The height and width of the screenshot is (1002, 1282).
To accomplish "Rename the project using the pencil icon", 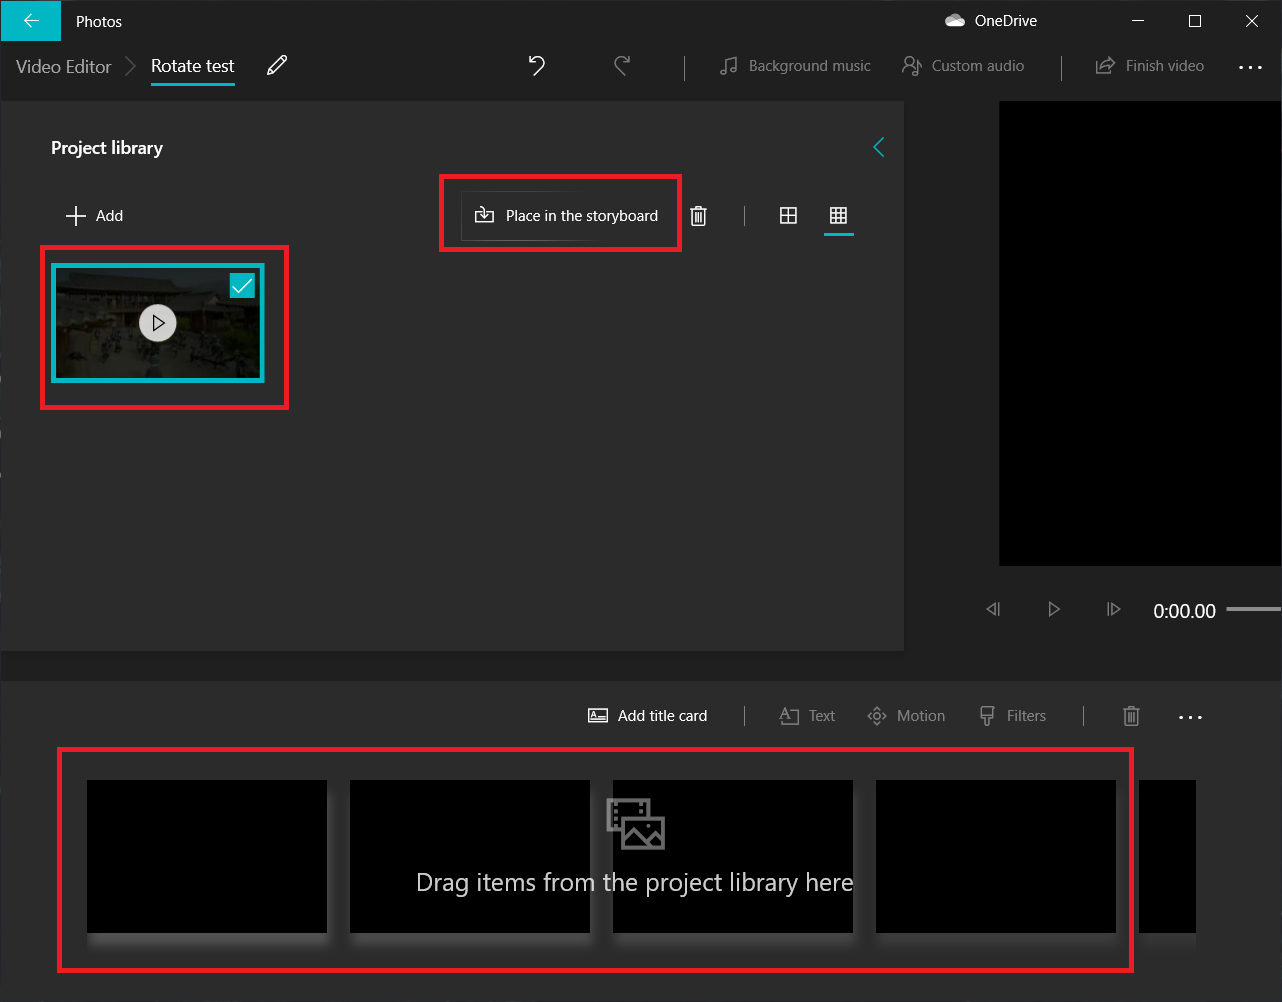I will point(276,65).
